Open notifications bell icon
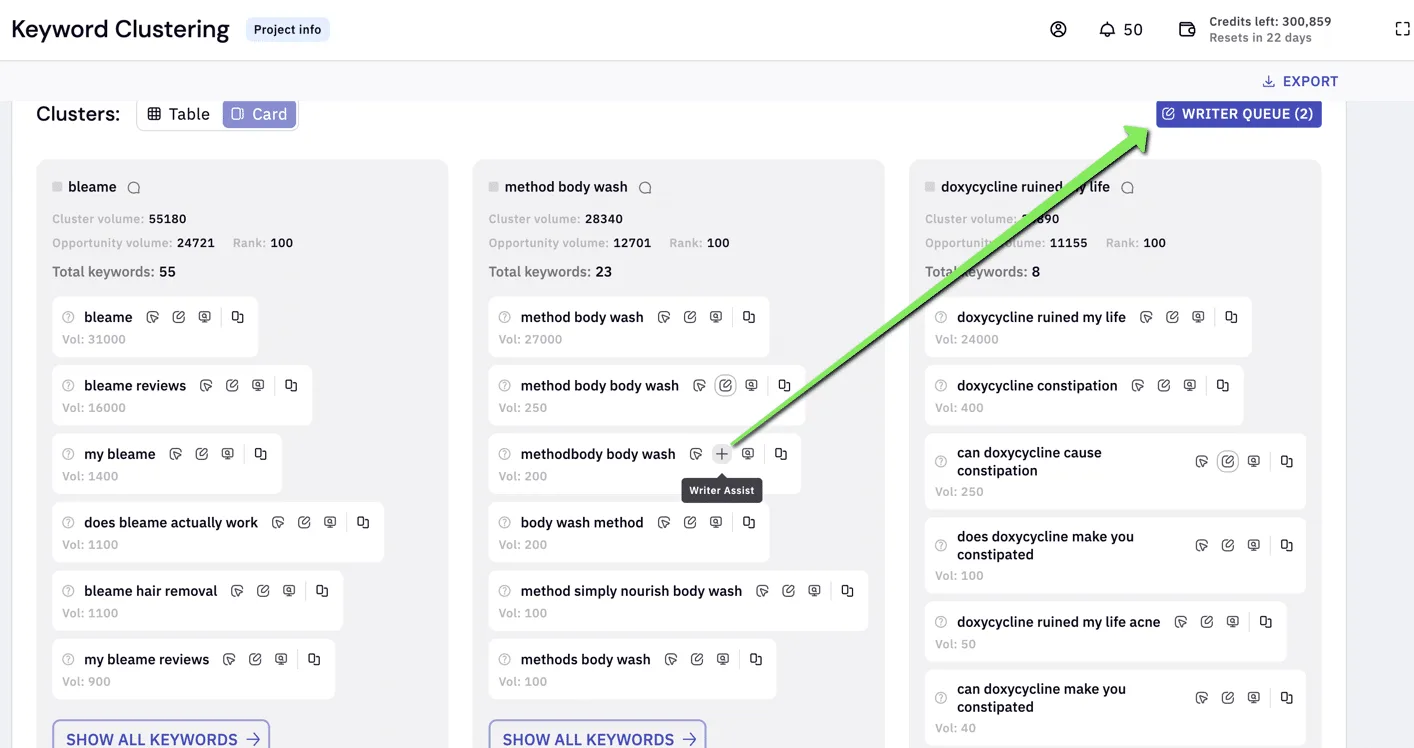Image resolution: width=1414 pixels, height=748 pixels. [1107, 30]
